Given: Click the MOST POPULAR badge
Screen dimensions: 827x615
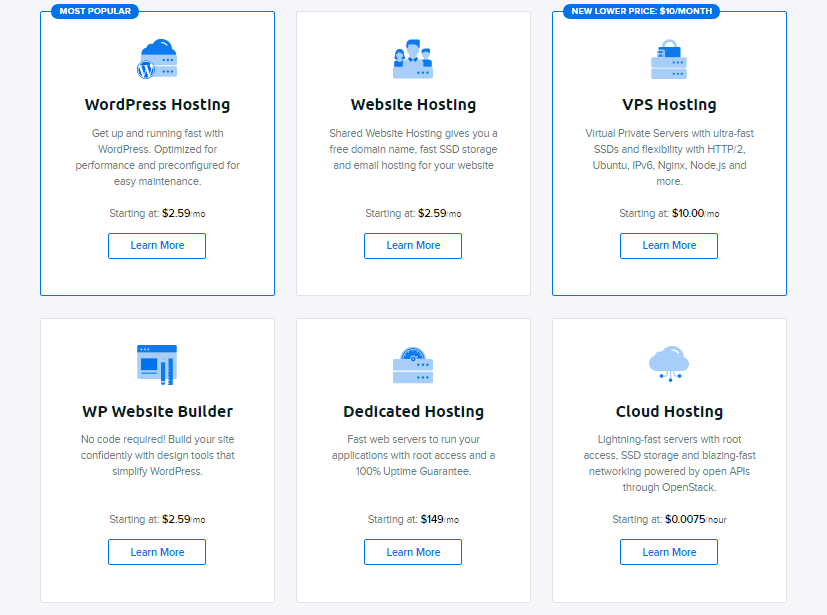Looking at the screenshot, I should [95, 11].
